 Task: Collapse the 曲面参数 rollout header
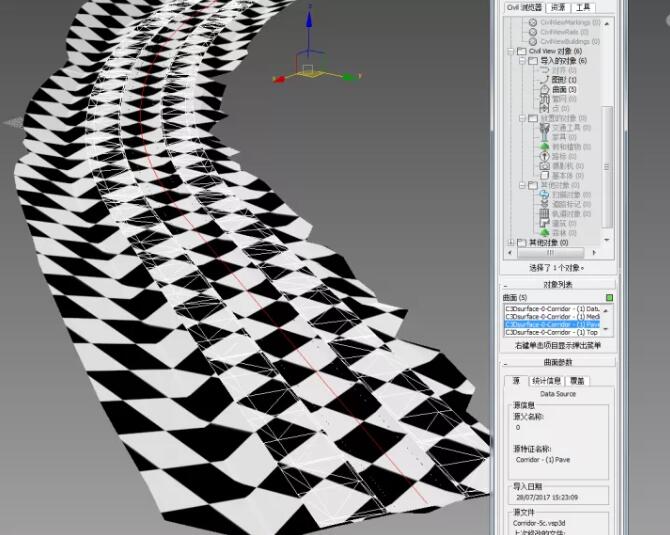click(x=558, y=362)
